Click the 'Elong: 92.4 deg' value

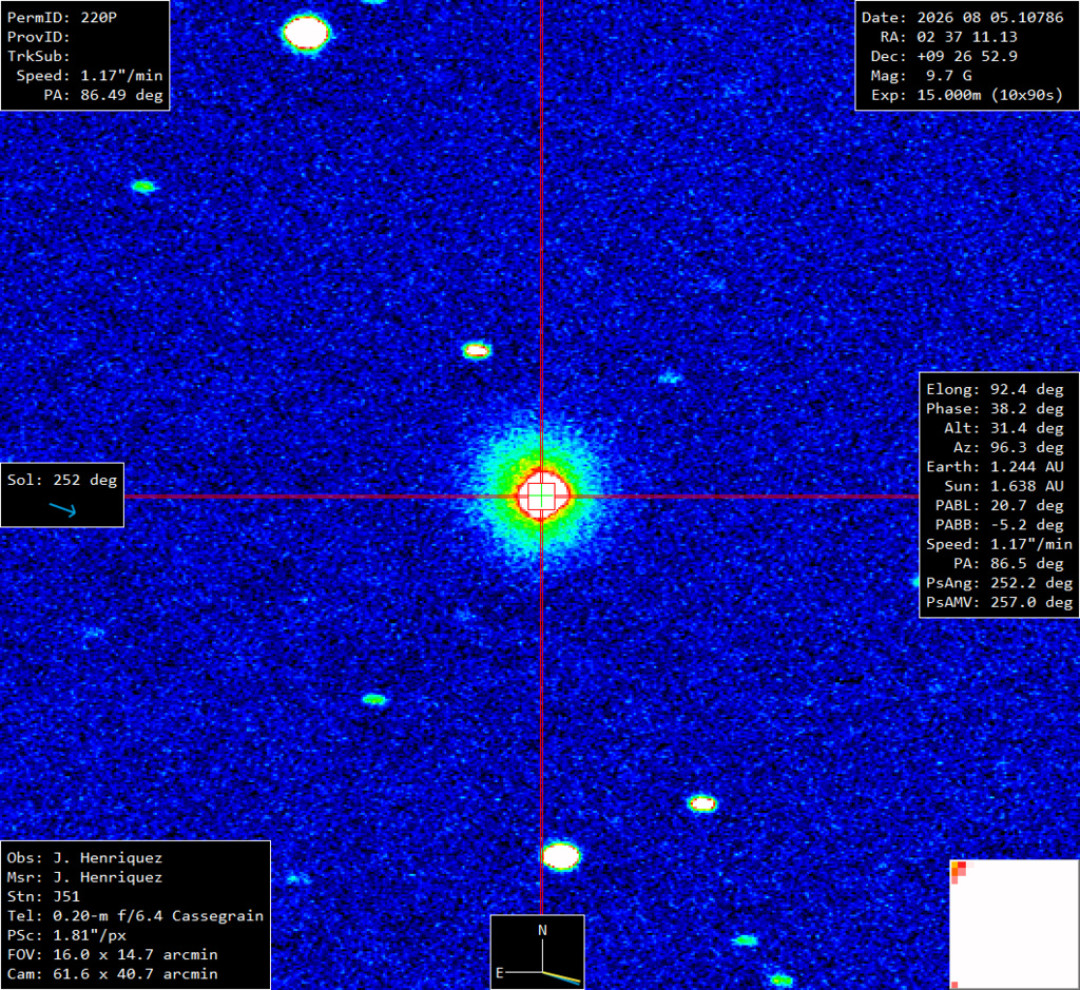(995, 390)
